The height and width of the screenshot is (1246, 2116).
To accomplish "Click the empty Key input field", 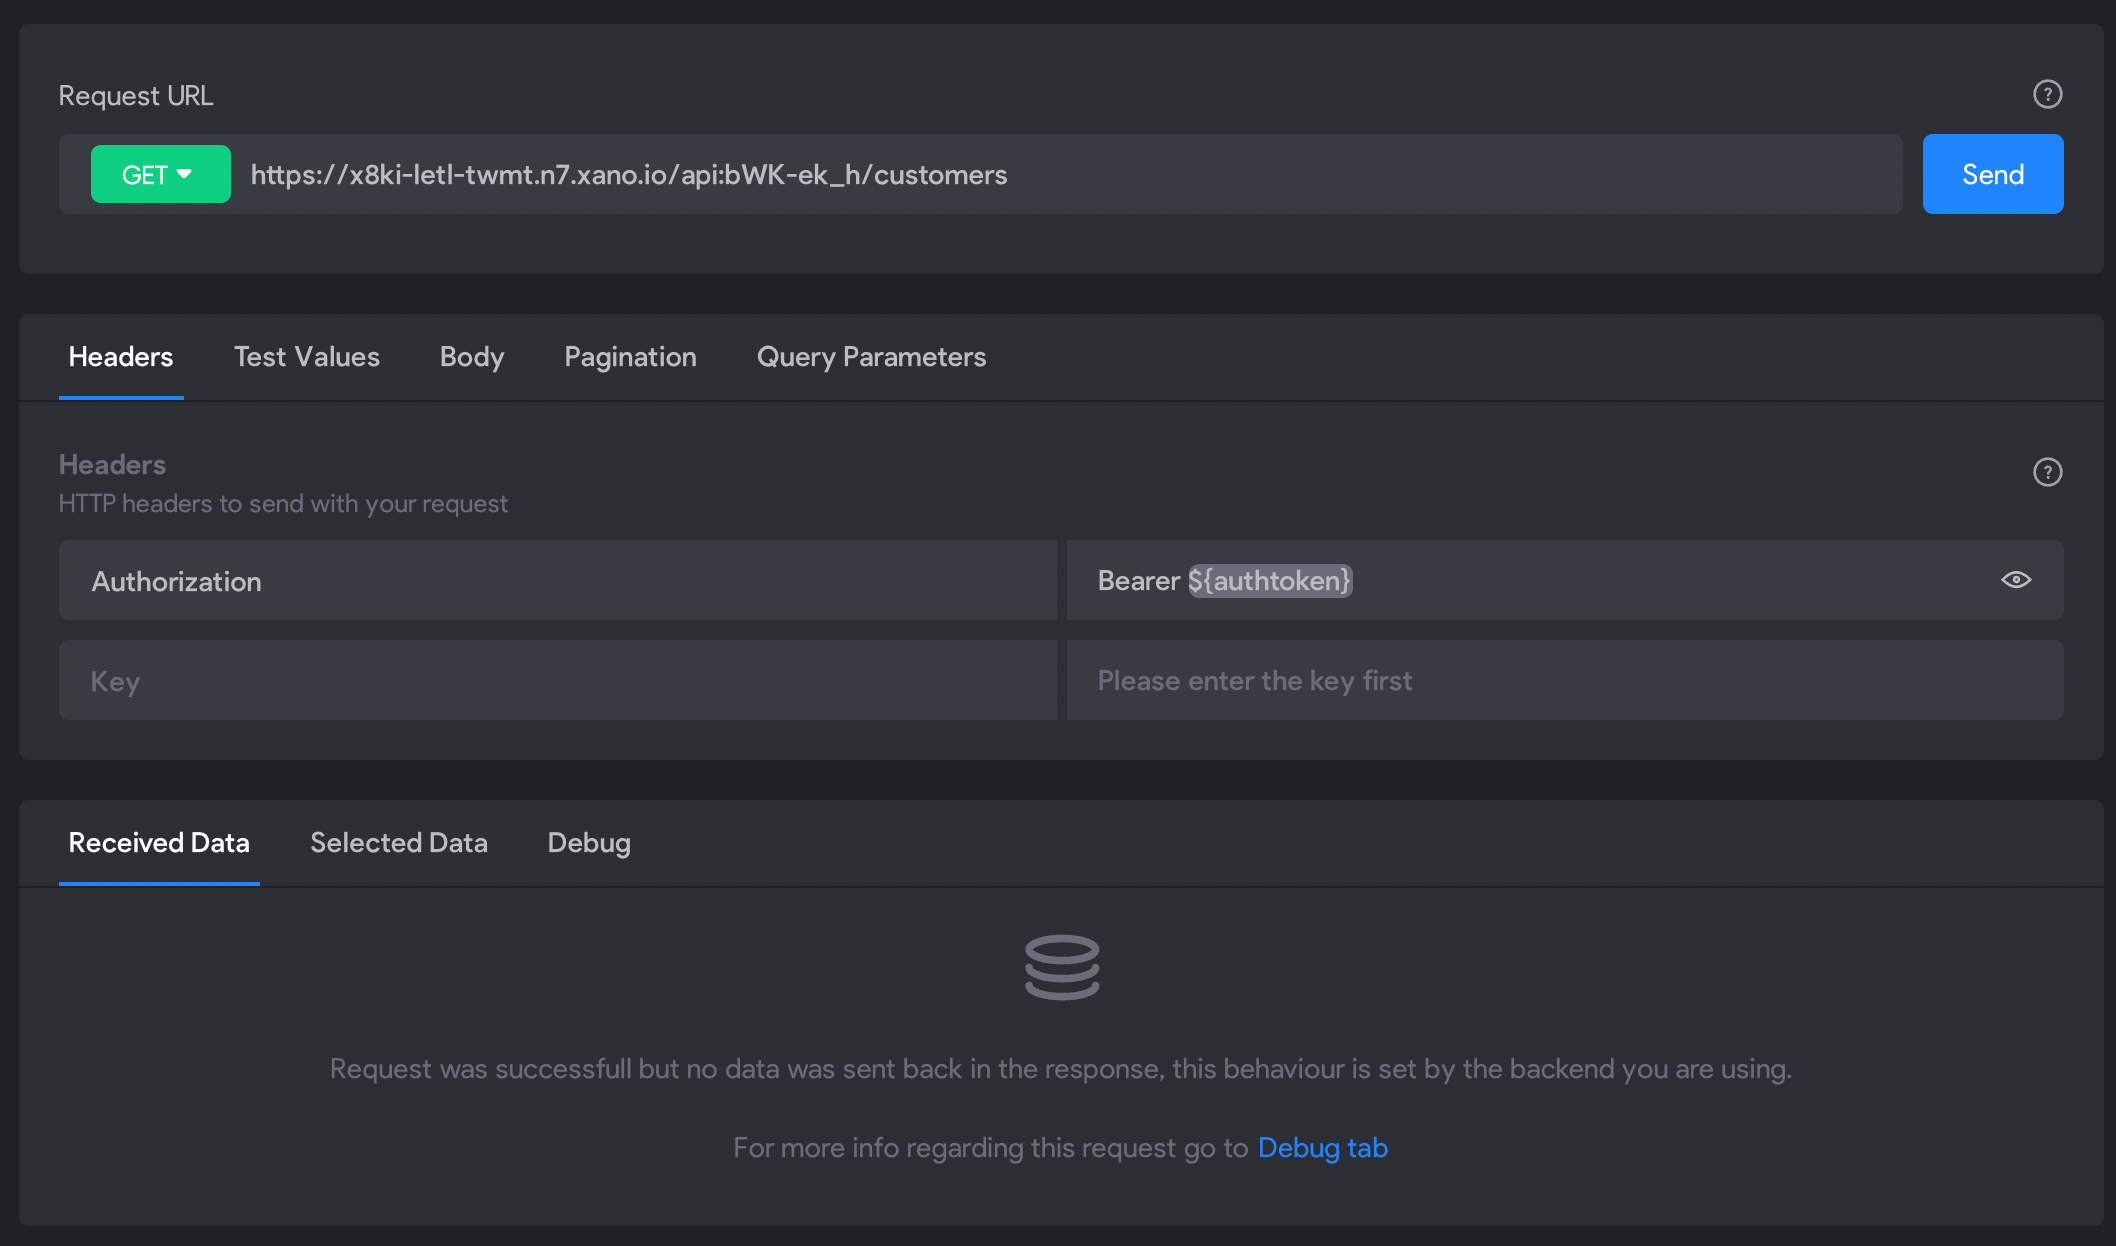I will coord(558,680).
